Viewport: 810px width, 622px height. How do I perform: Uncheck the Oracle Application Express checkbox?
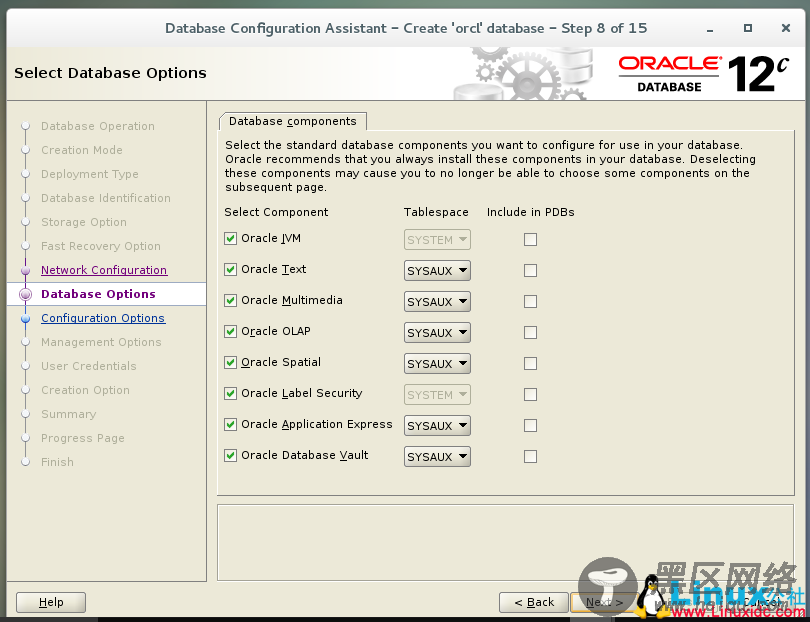point(230,425)
